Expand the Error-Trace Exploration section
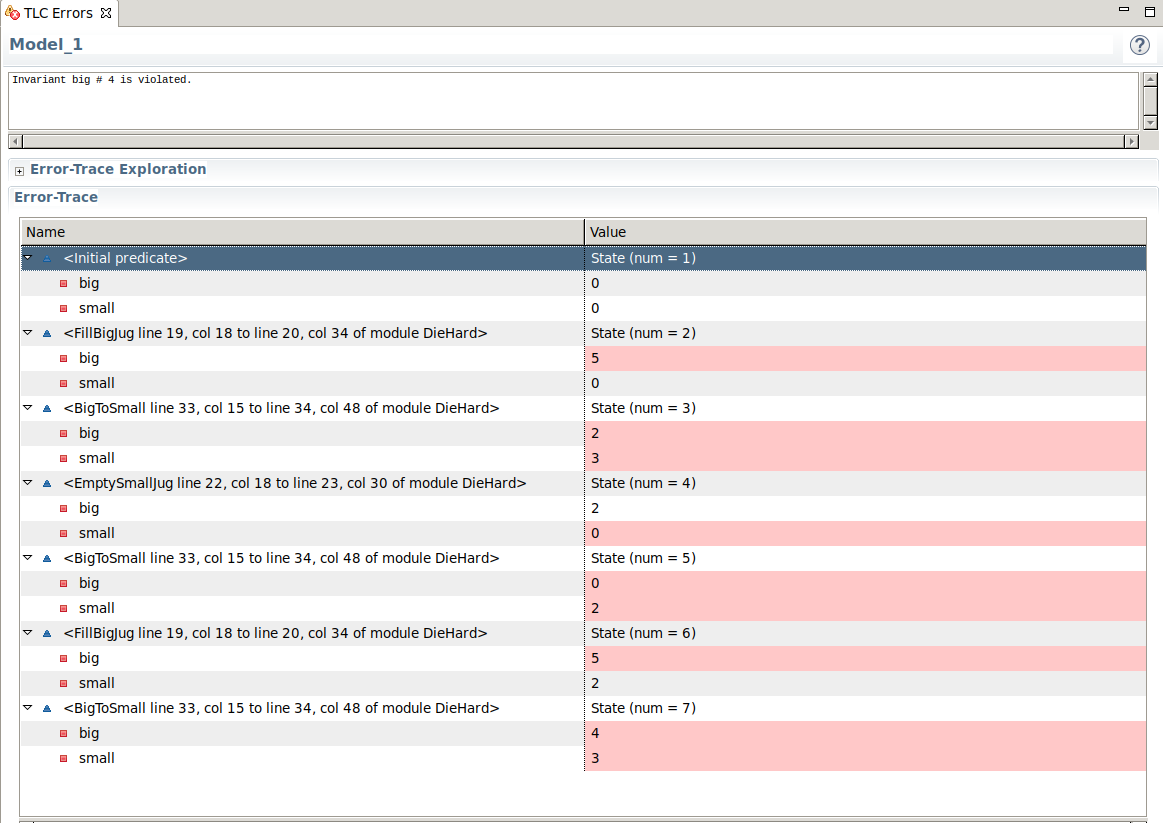The image size is (1163, 823). coord(19,171)
